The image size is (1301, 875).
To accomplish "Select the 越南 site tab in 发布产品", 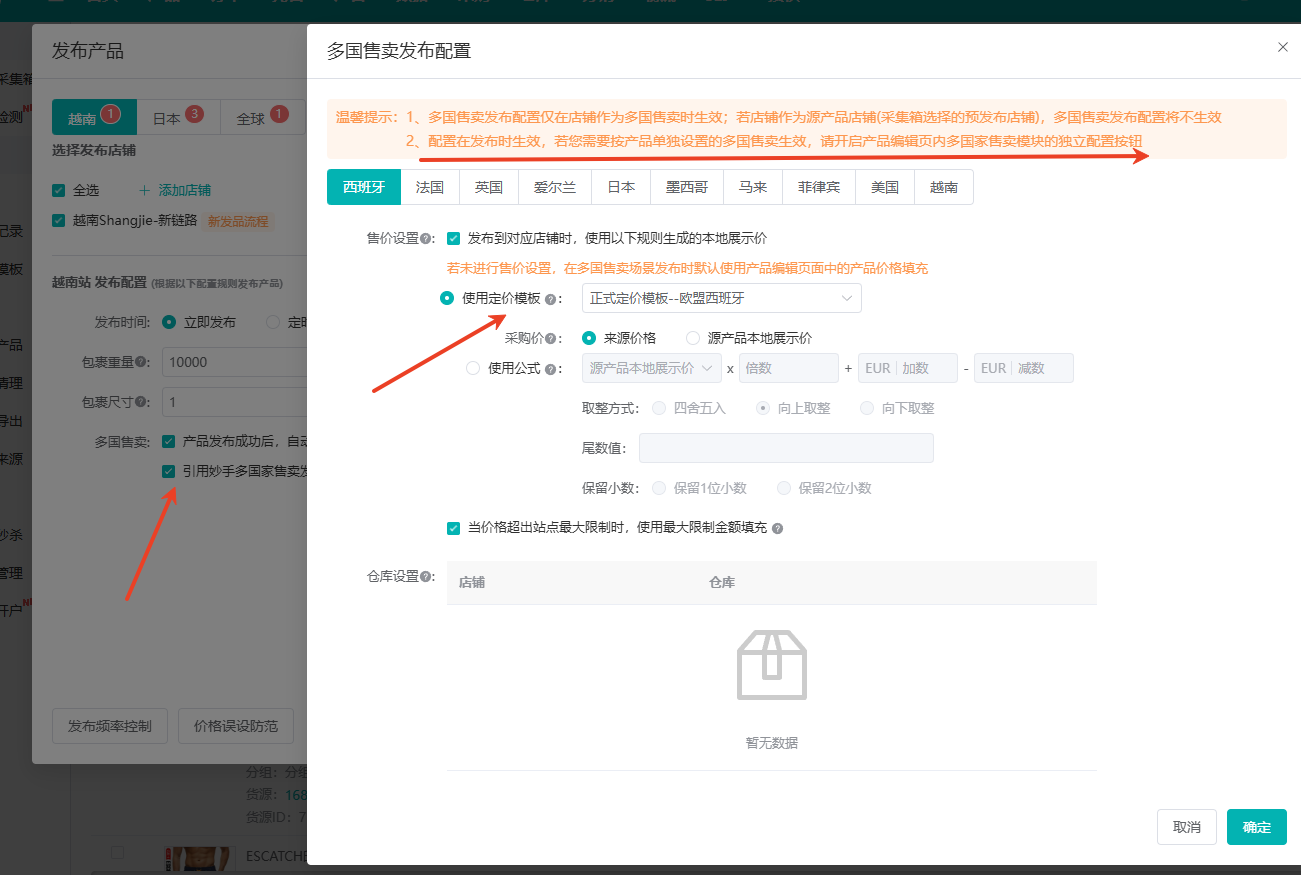I will 94,117.
